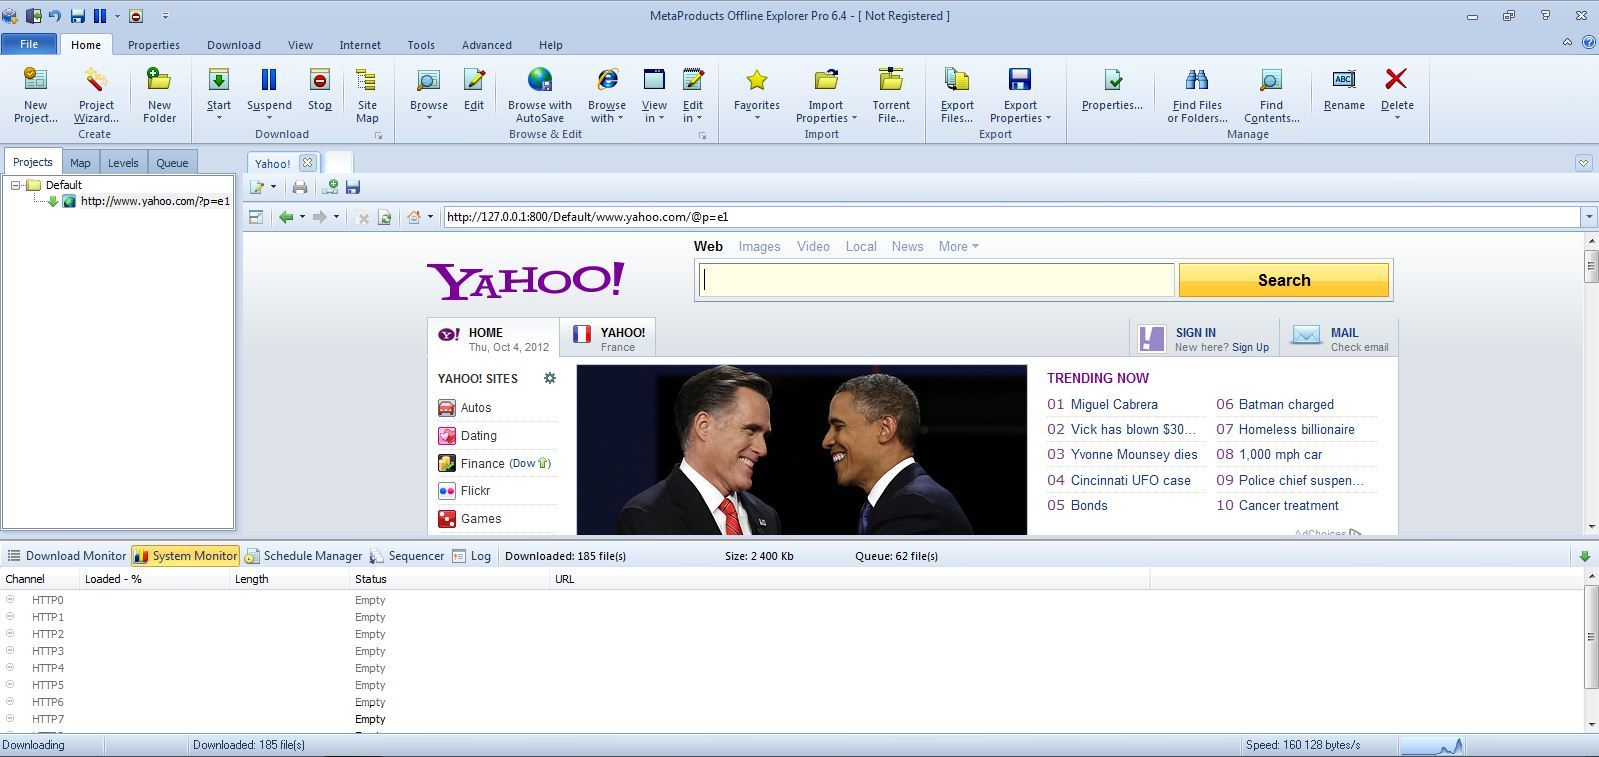Open Yahoo More dropdown menu
This screenshot has width=1599, height=757.
click(958, 246)
